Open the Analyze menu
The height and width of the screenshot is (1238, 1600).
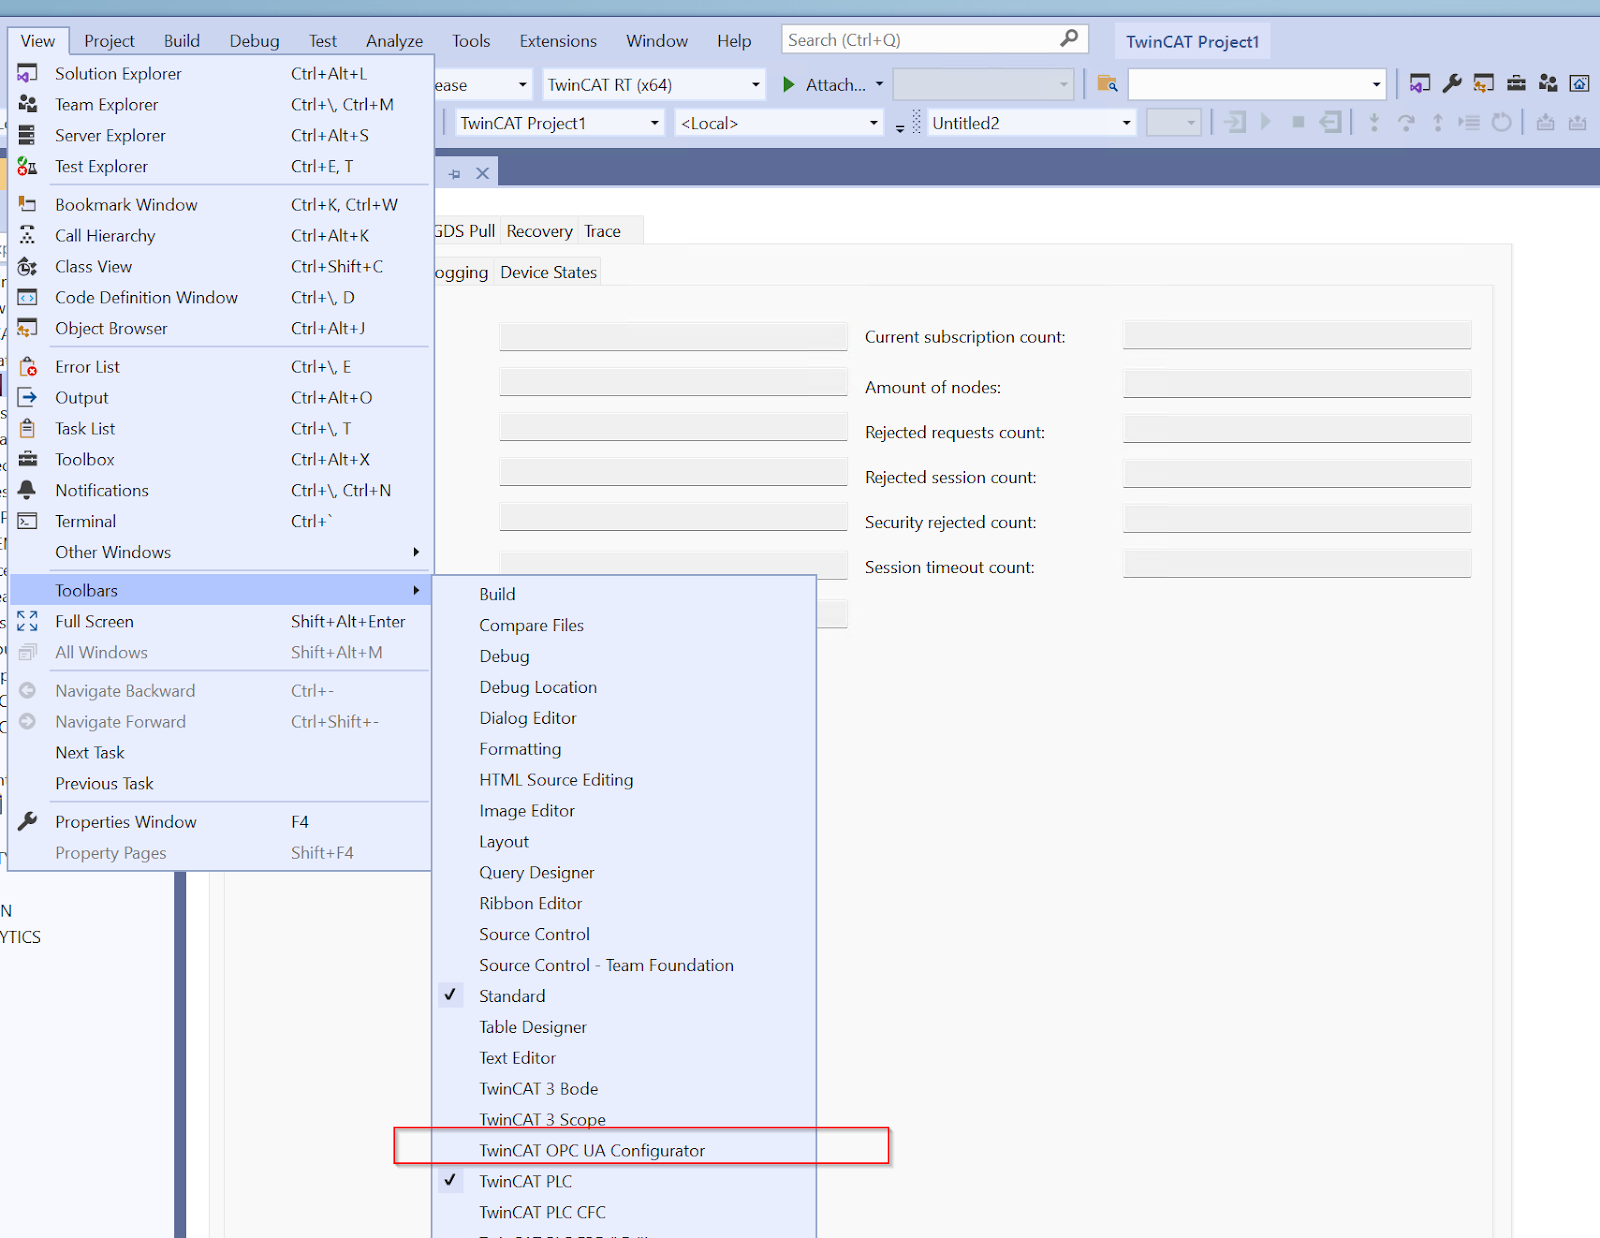(394, 41)
